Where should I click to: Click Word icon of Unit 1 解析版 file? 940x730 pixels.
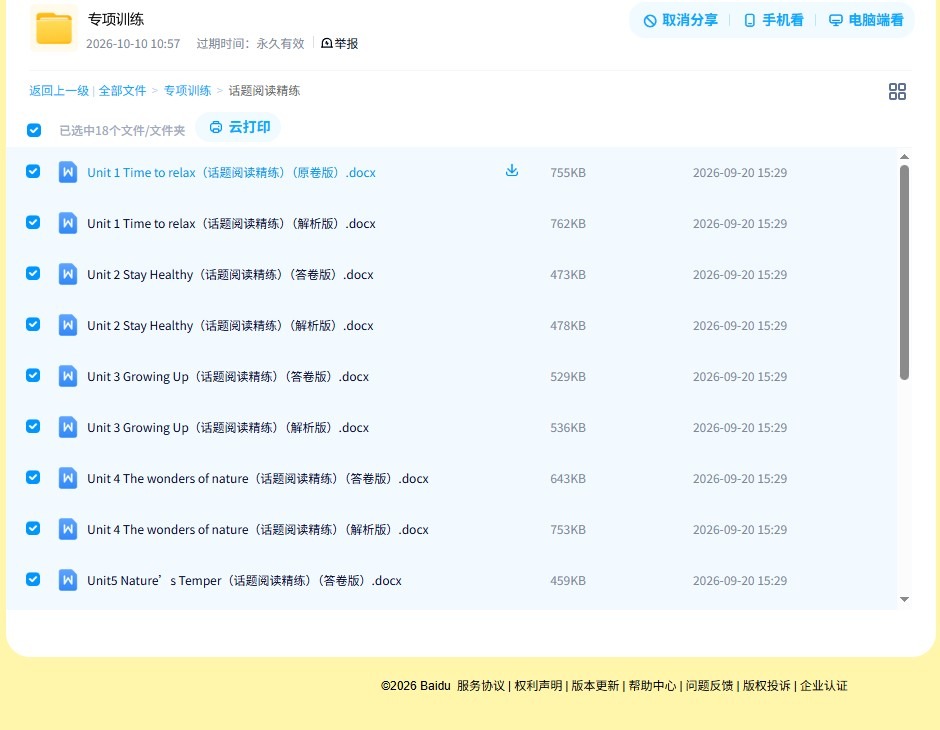pyautogui.click(x=68, y=223)
